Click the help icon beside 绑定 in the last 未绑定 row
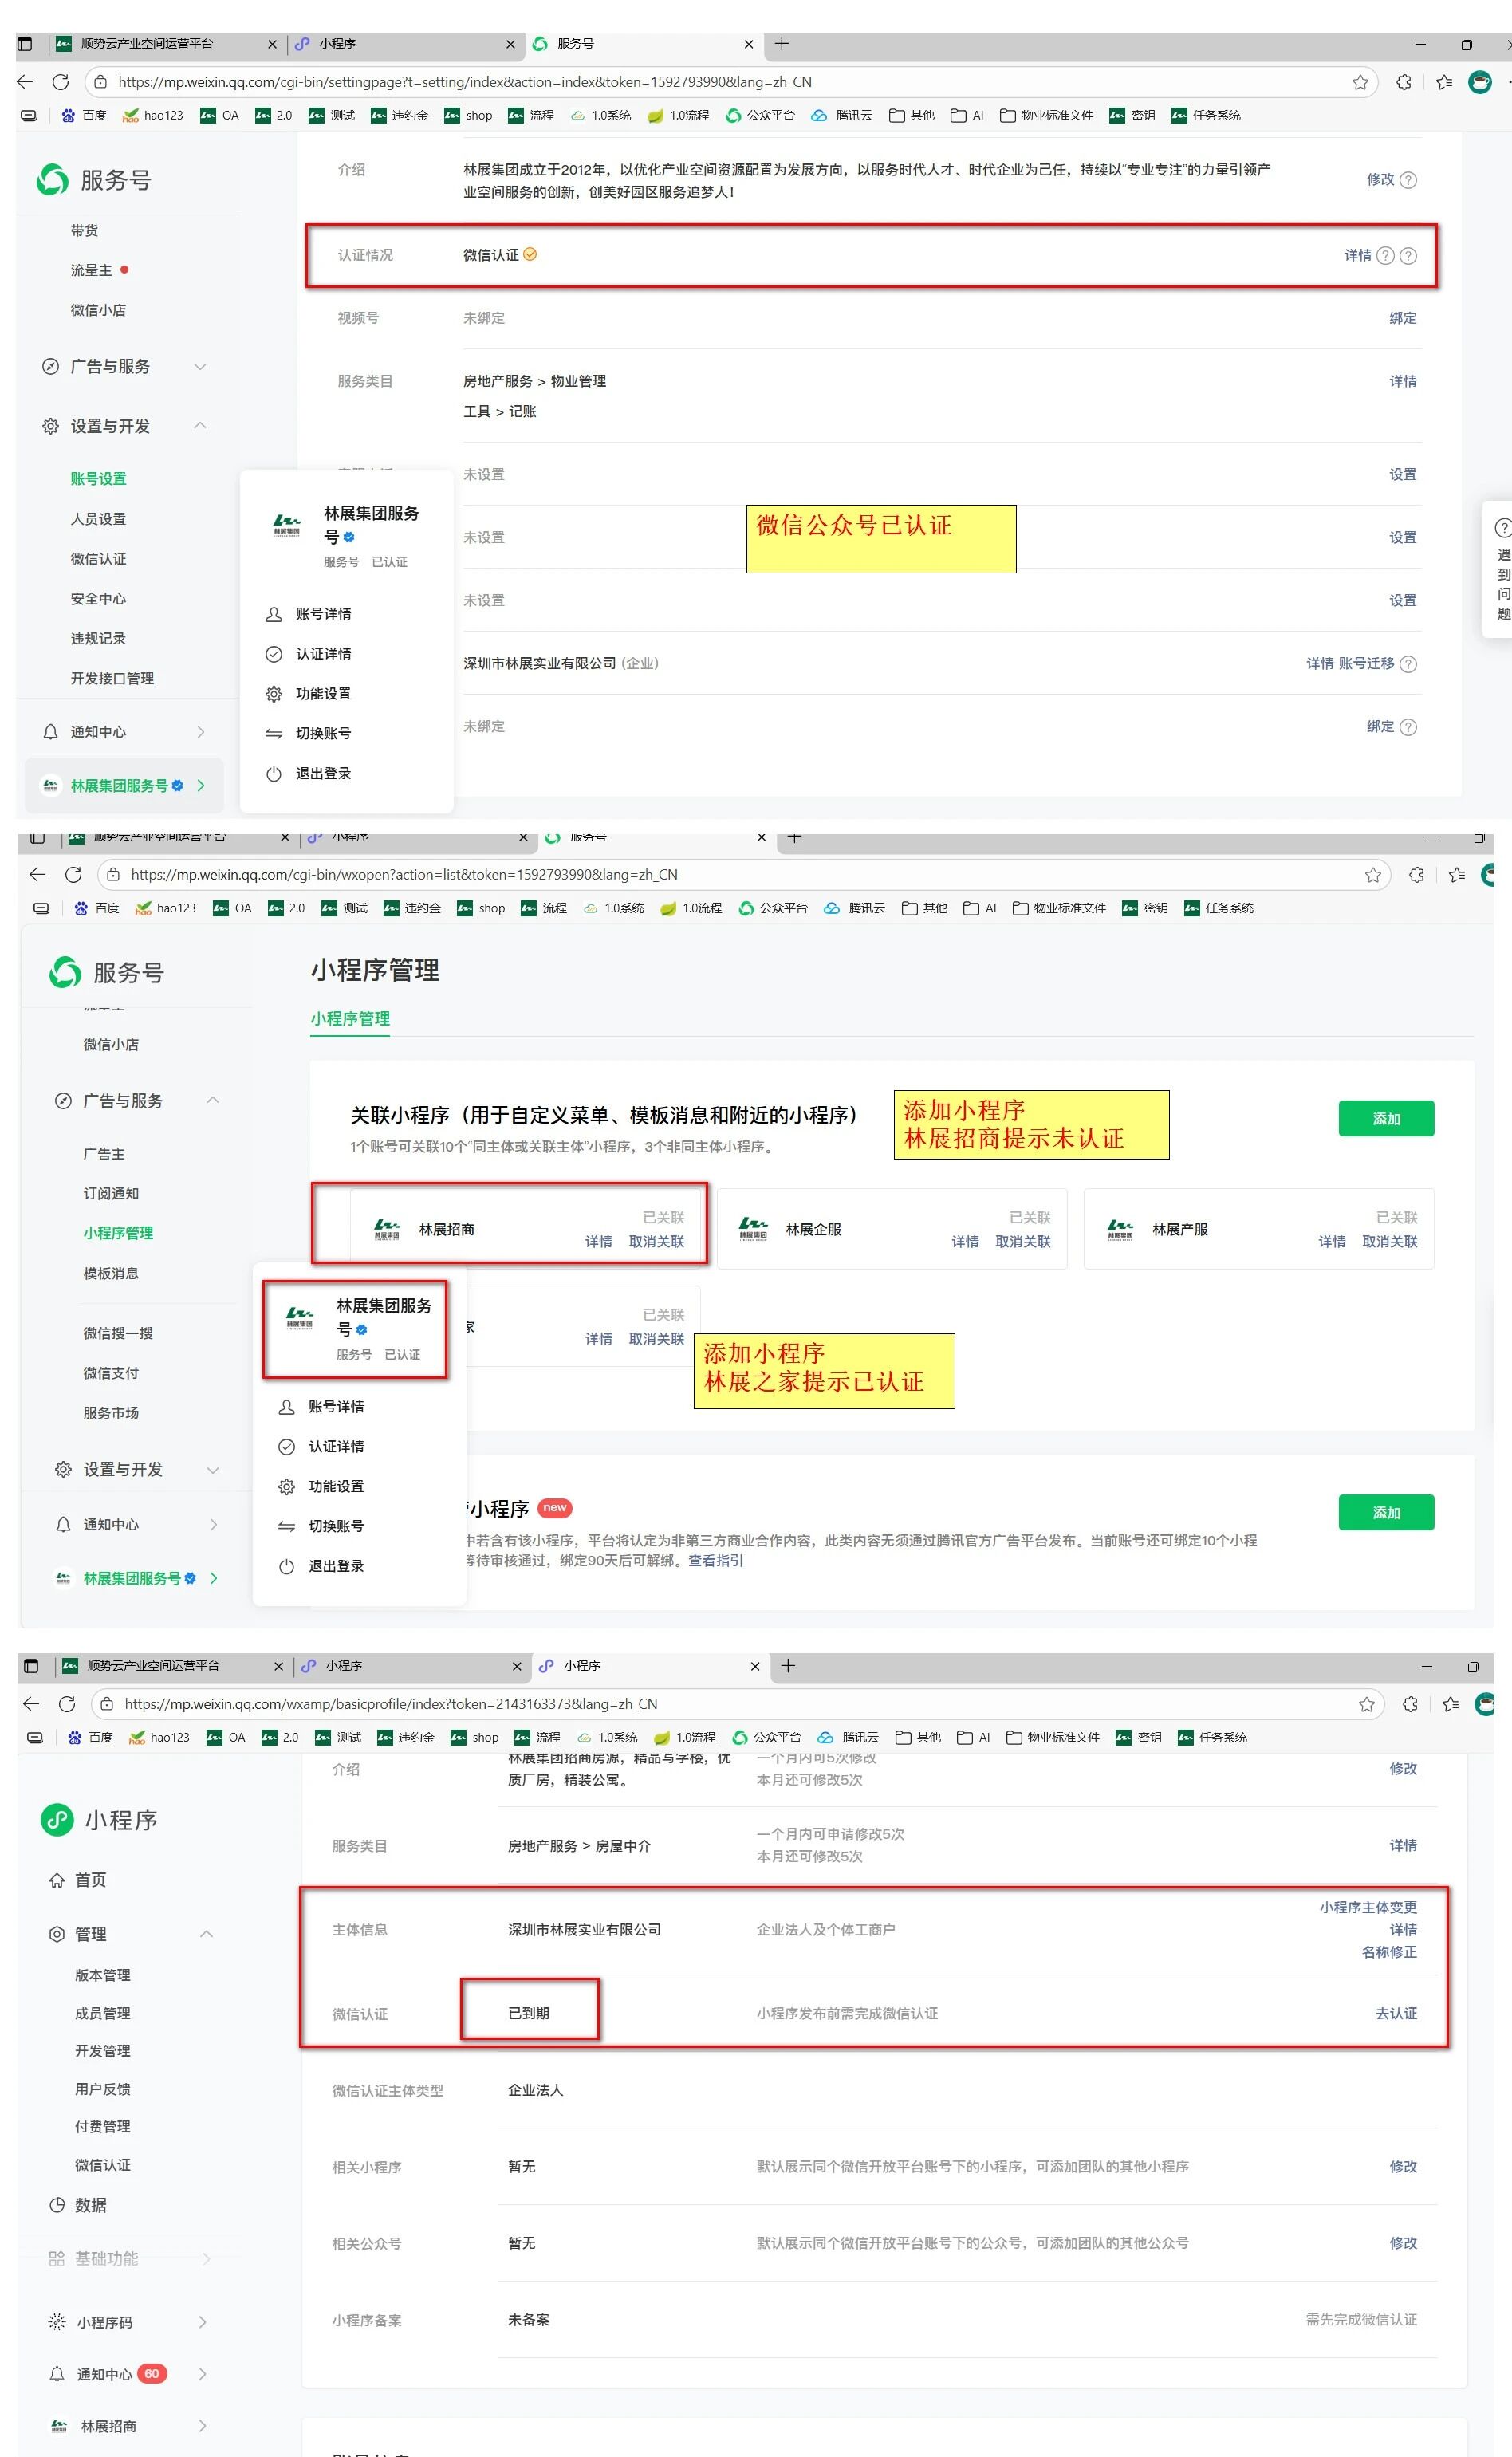Image resolution: width=1512 pixels, height=2457 pixels. click(1408, 727)
